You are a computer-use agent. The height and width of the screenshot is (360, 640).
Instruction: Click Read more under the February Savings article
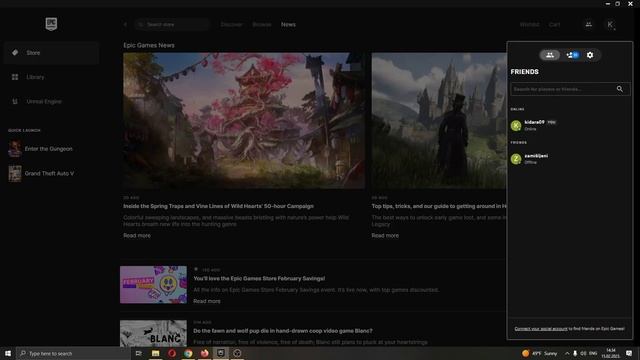click(x=207, y=301)
